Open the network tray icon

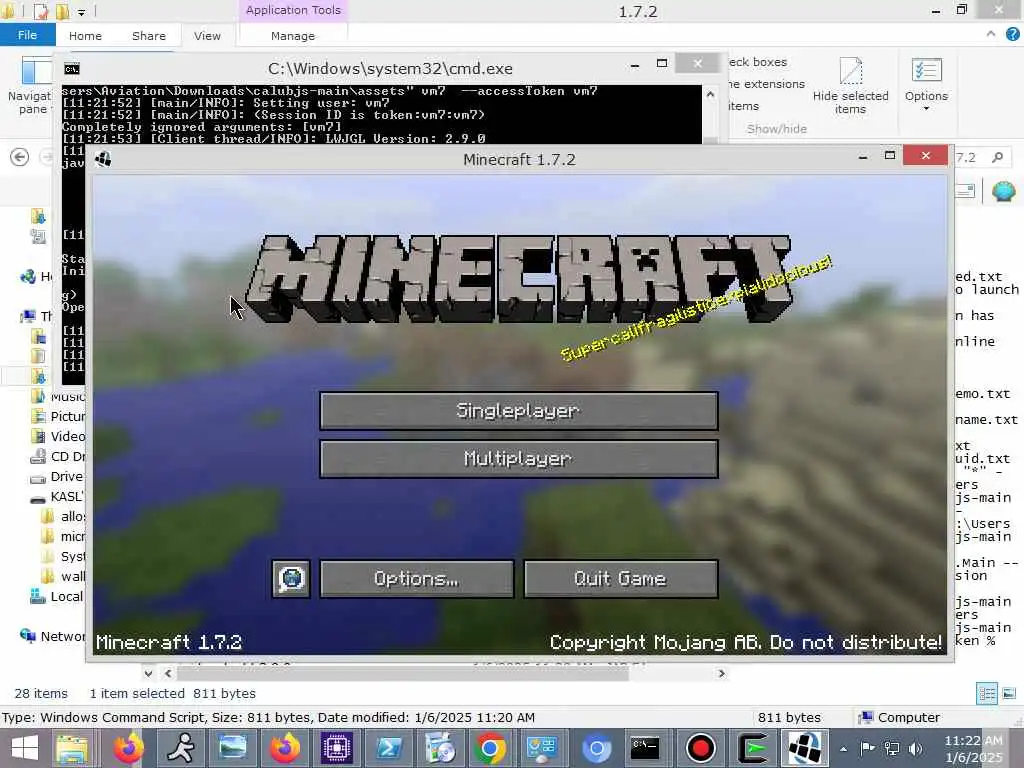pyautogui.click(x=891, y=748)
